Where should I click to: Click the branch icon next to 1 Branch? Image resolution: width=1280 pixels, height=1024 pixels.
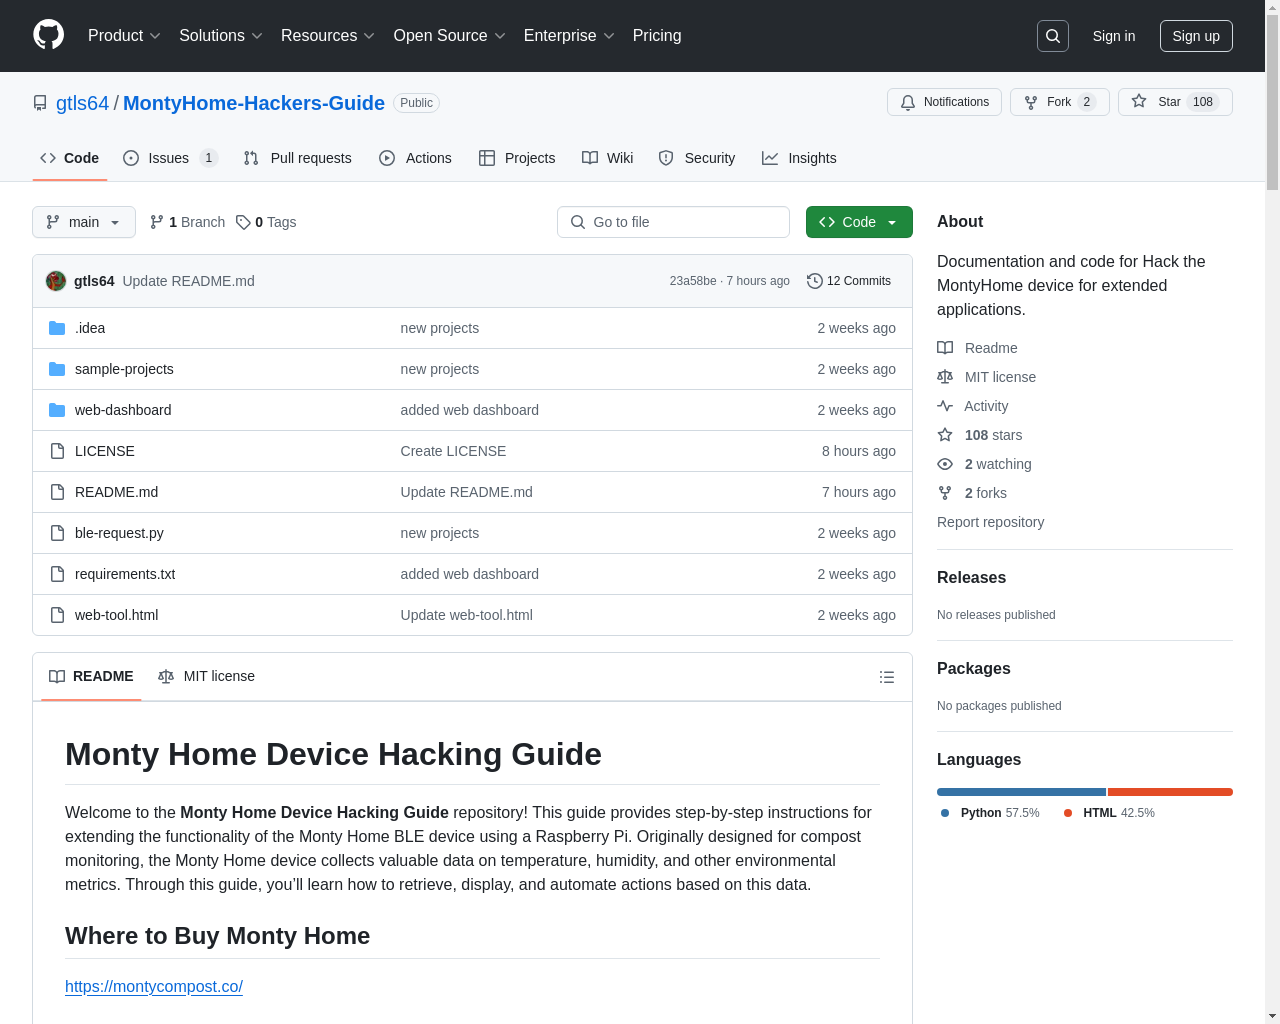pyautogui.click(x=157, y=222)
